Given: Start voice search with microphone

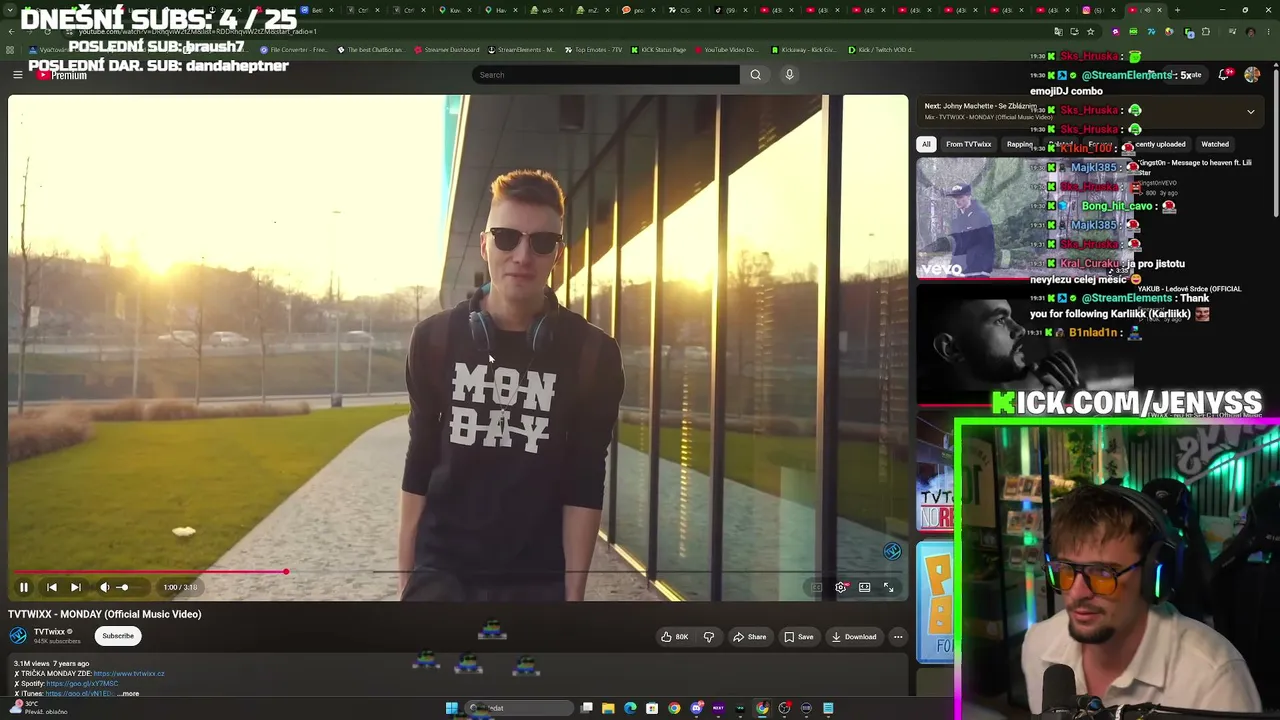Looking at the screenshot, I should pyautogui.click(x=789, y=75).
